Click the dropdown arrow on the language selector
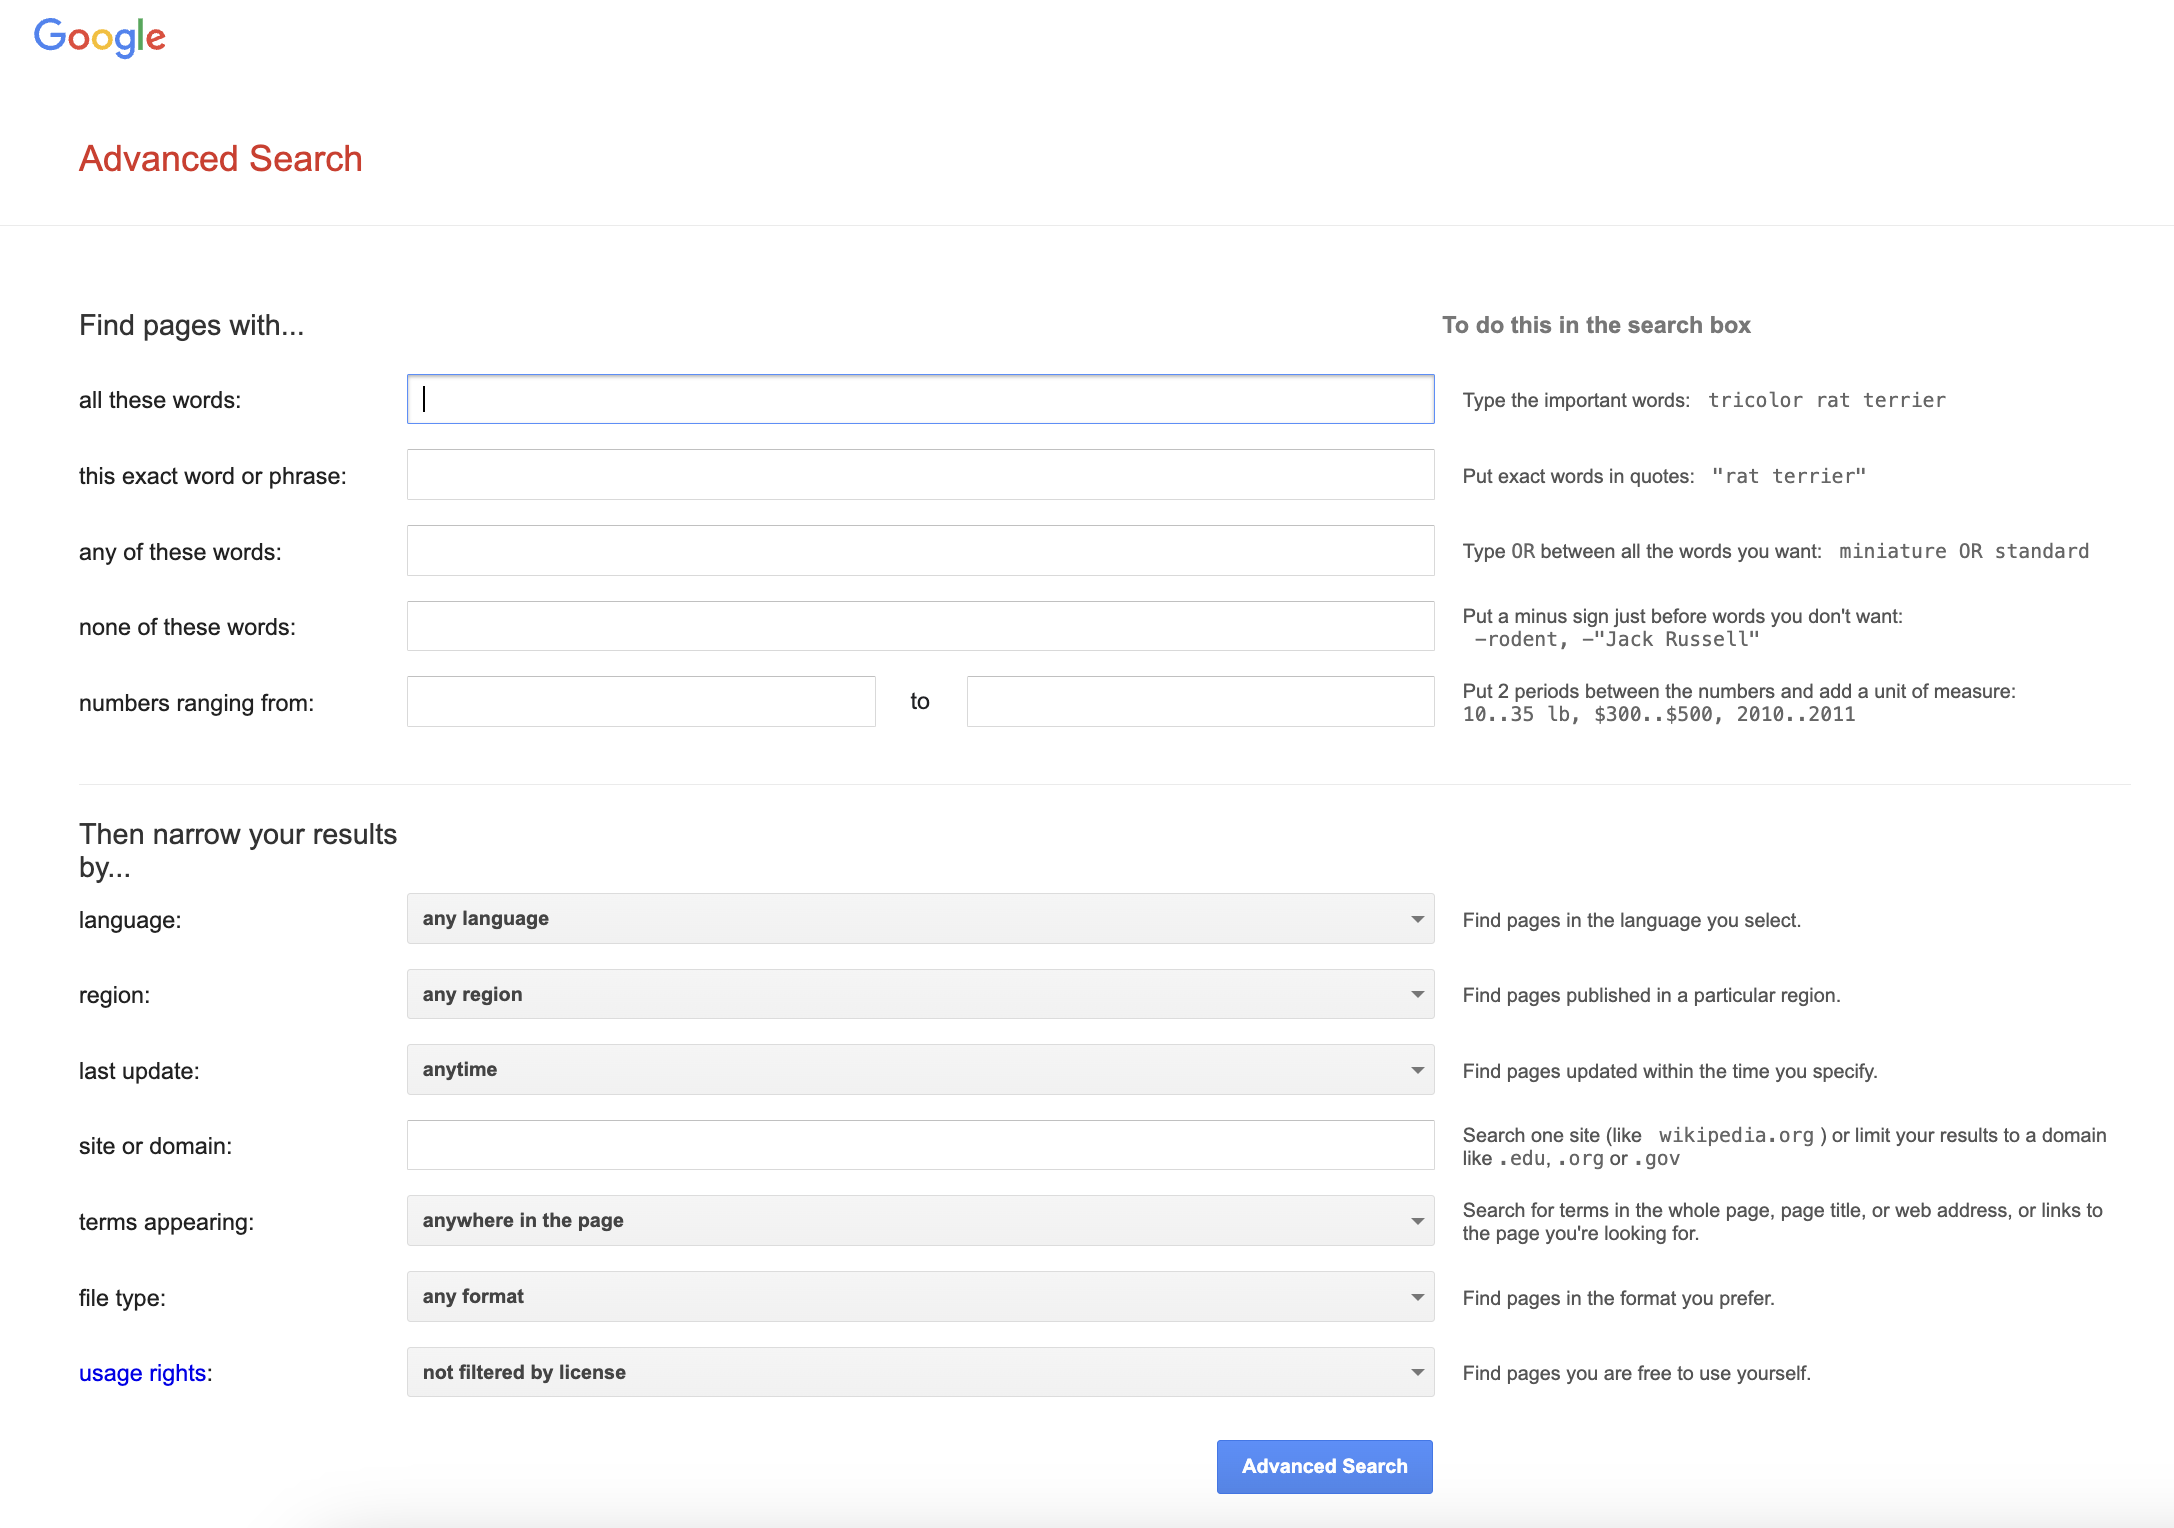This screenshot has width=2174, height=1528. point(1417,919)
